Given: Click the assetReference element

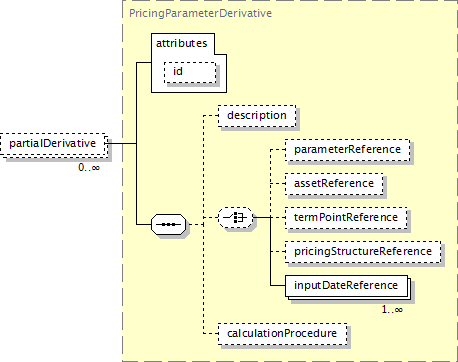Looking at the screenshot, I should tap(334, 184).
